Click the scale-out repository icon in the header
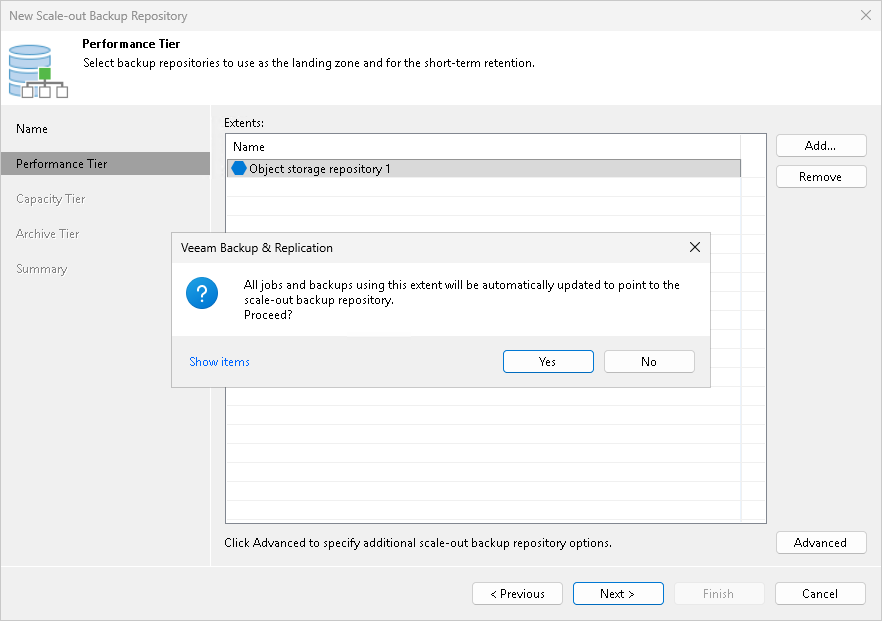882x621 pixels. click(36, 70)
